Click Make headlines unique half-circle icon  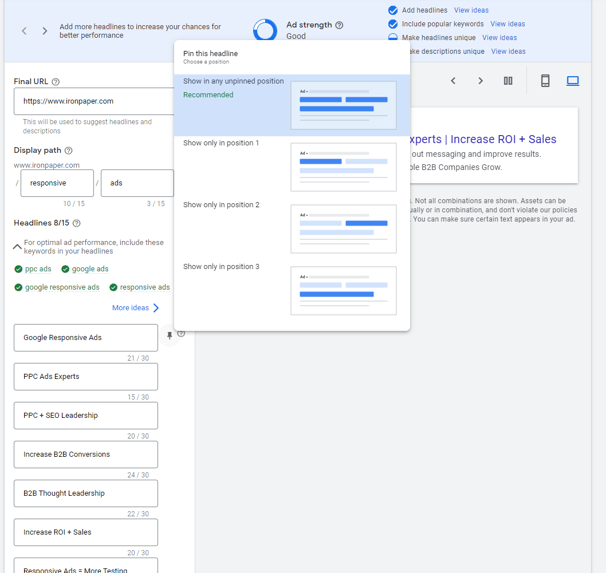click(393, 37)
